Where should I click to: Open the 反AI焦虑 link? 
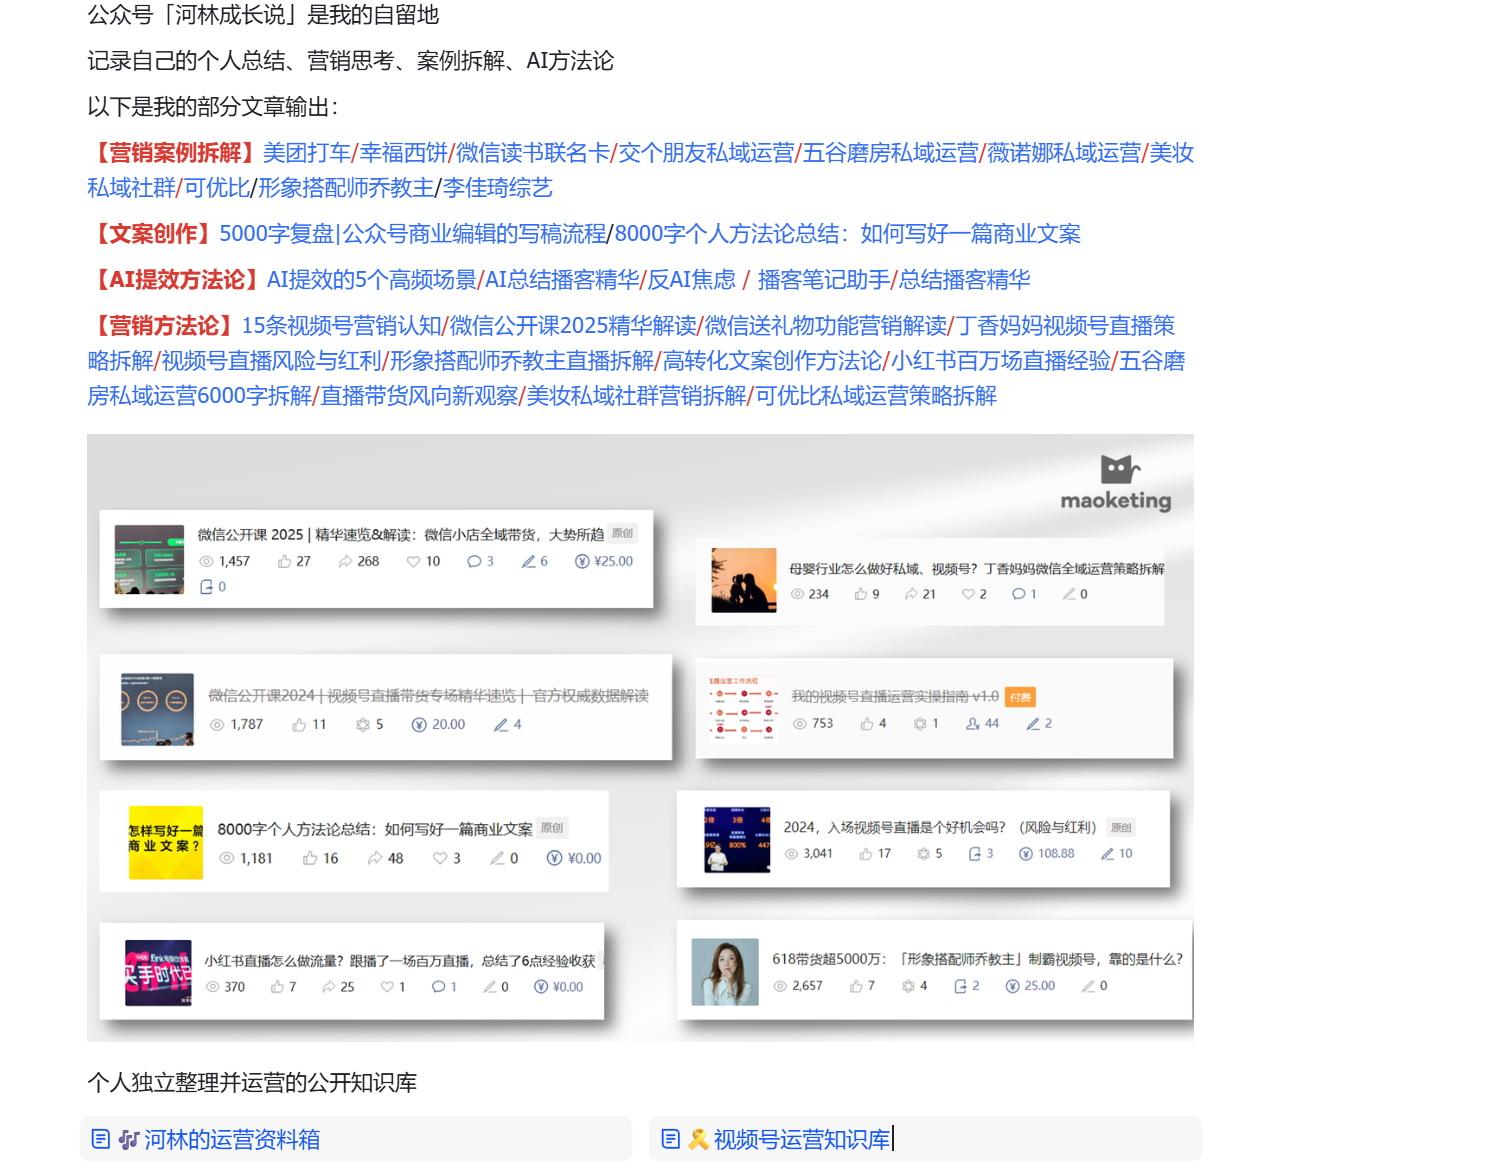tap(692, 280)
